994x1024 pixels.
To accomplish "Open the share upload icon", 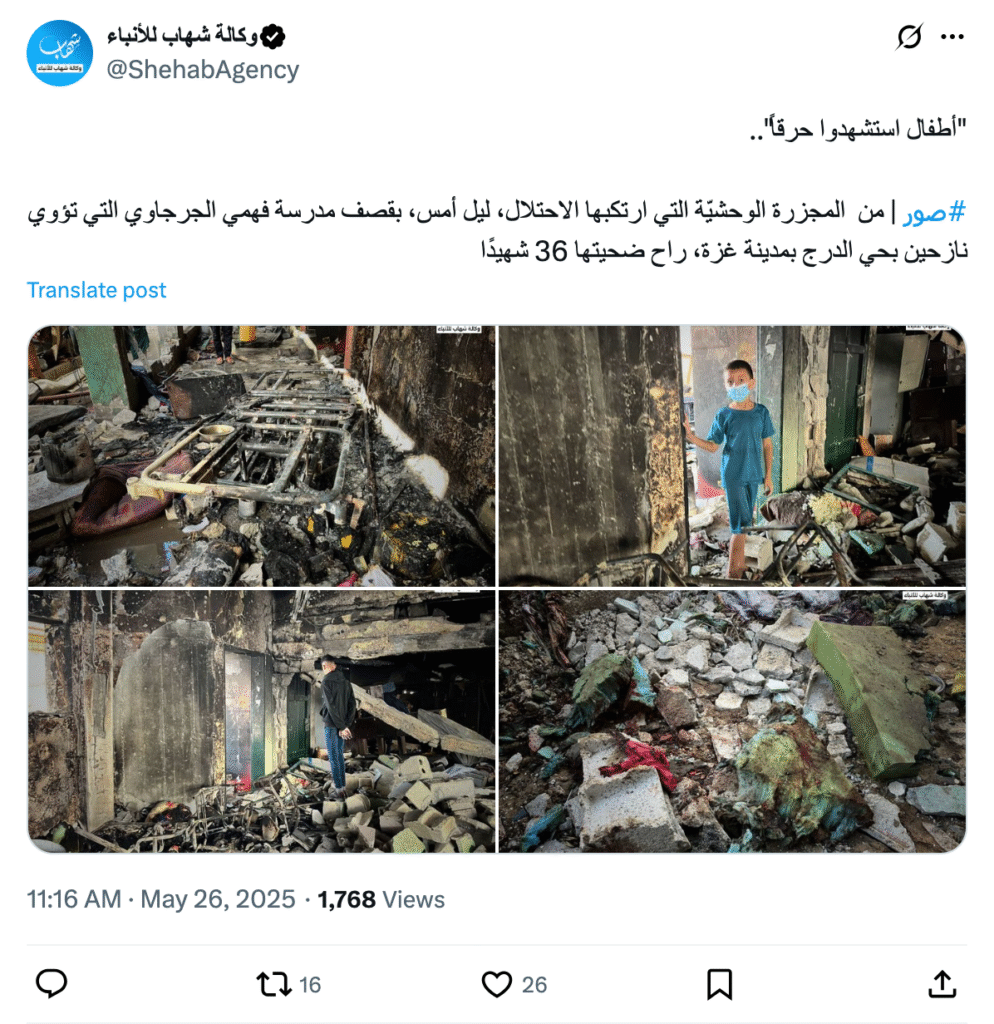I will 942,984.
